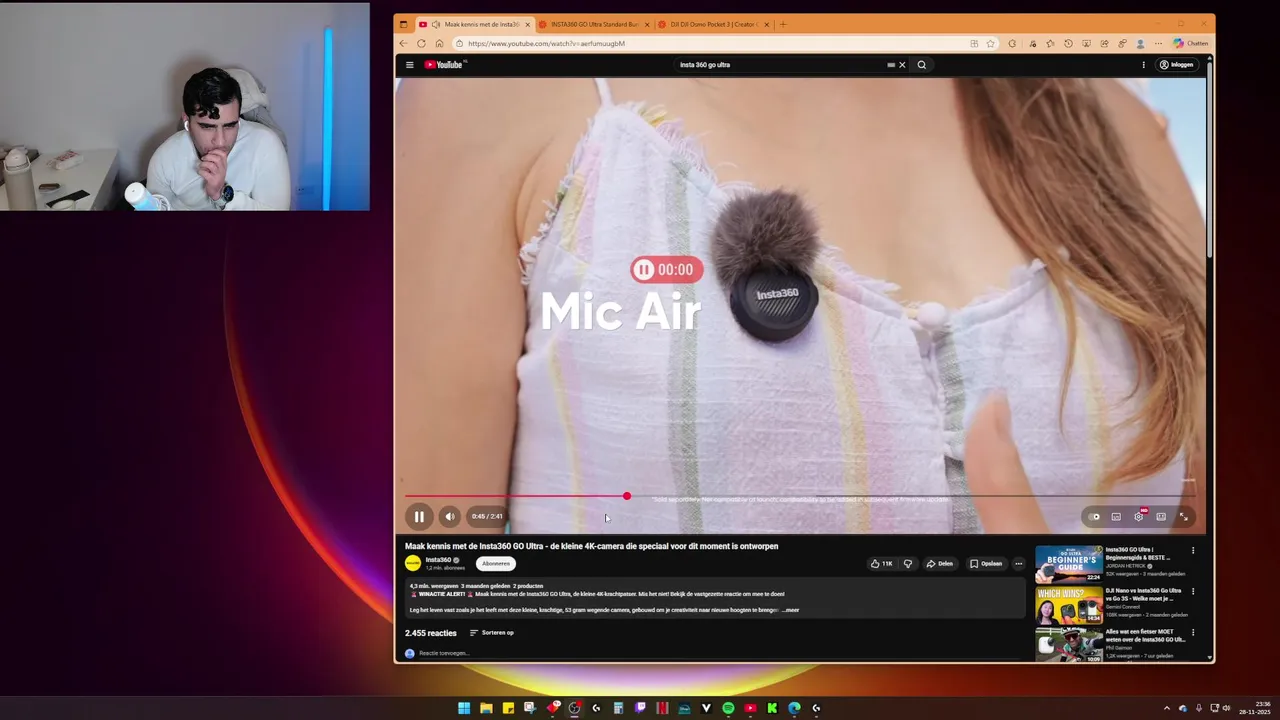Open File Explorer from the taskbar
Screen dimensions: 1280x720
coord(486,708)
